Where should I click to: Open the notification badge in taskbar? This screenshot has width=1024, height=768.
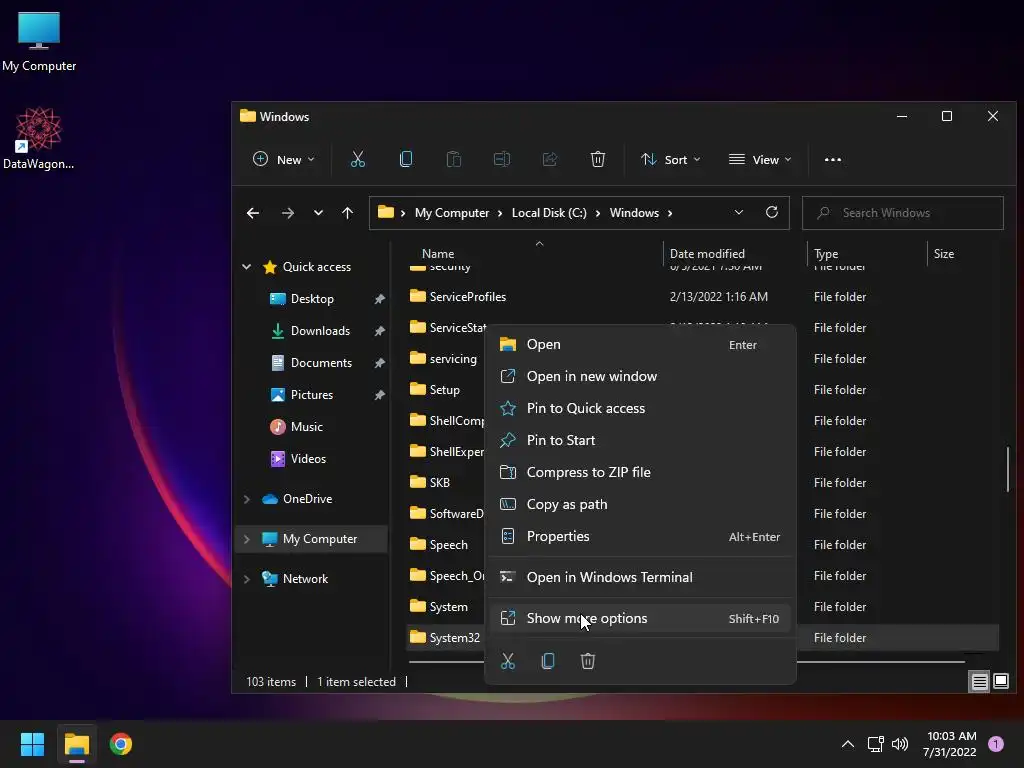pos(995,744)
